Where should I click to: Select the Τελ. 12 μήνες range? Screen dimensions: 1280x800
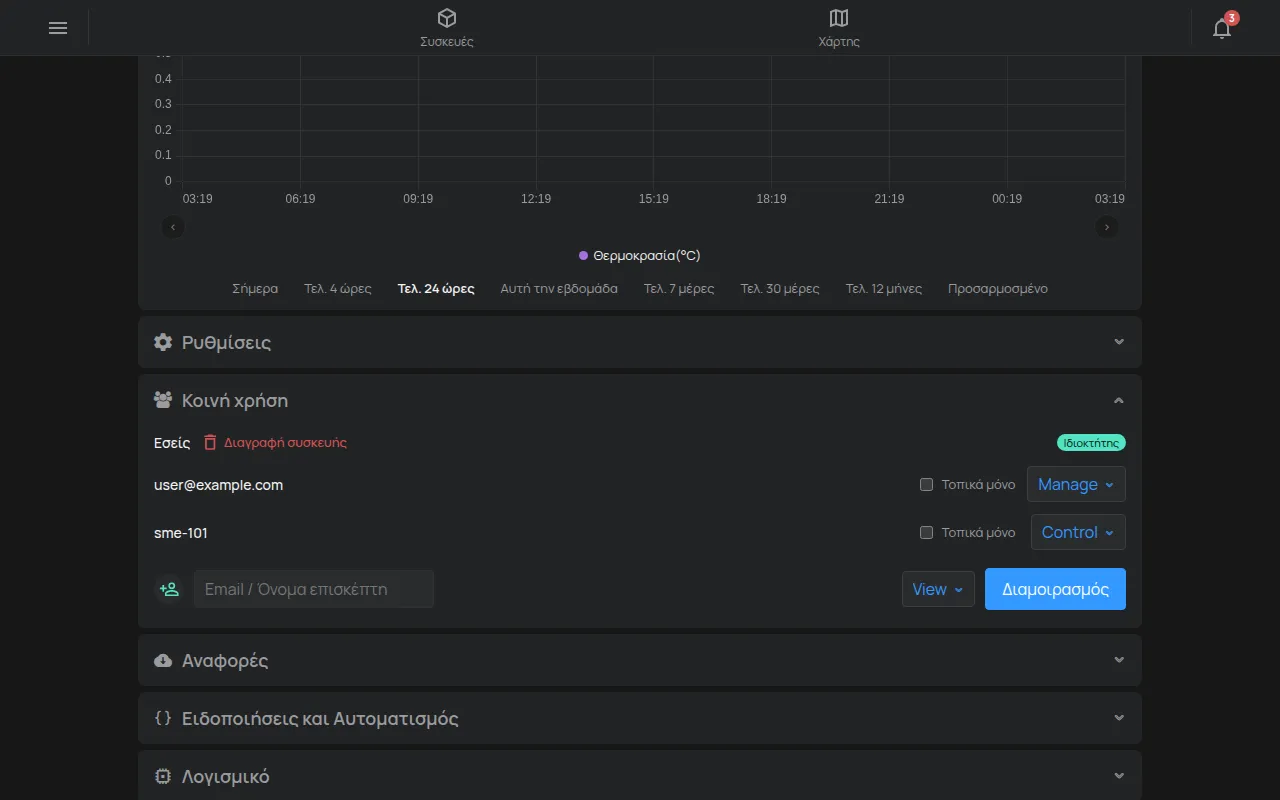pyautogui.click(x=884, y=289)
